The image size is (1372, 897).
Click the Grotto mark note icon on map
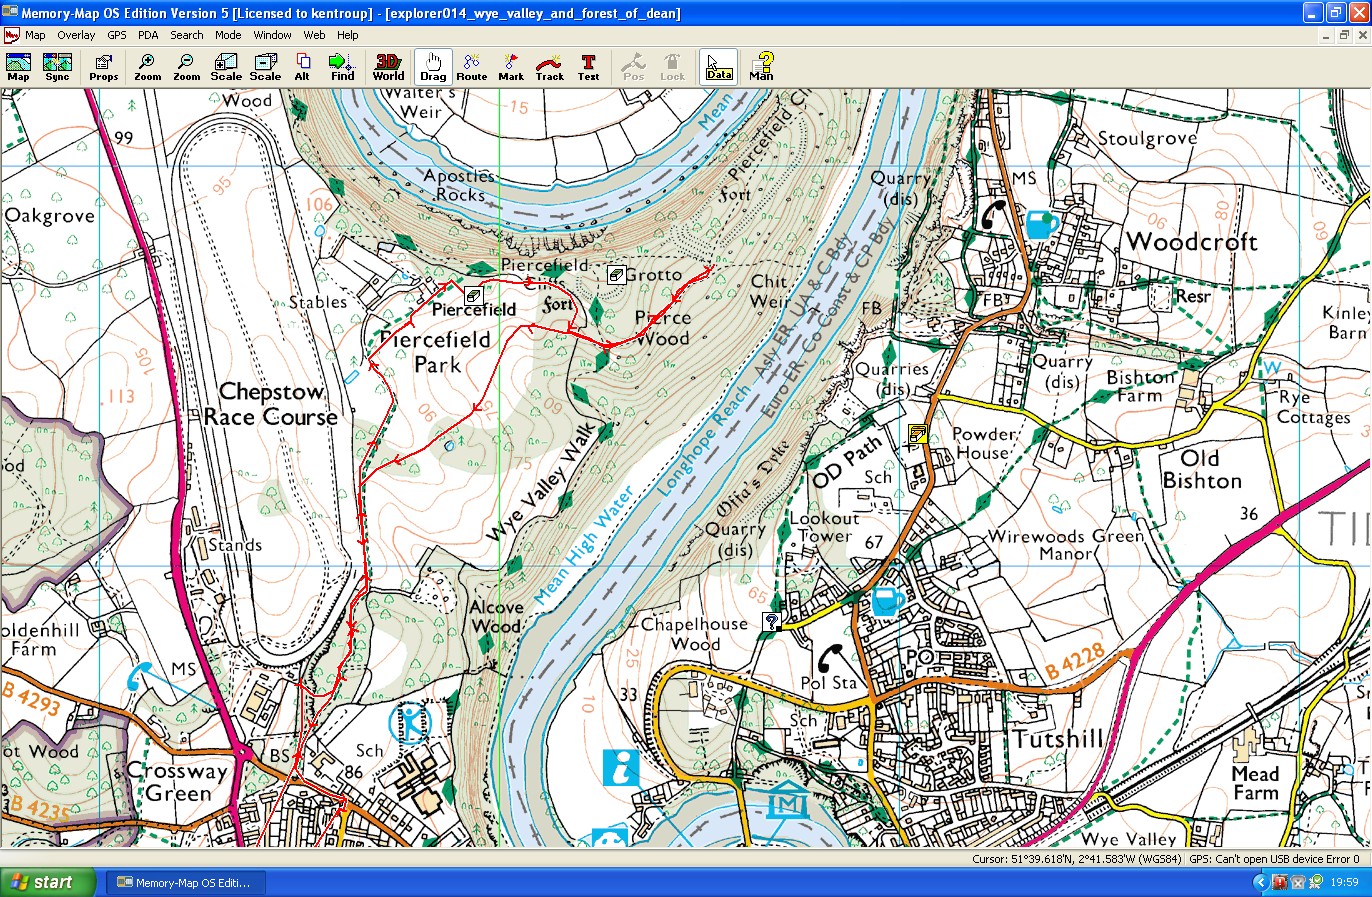pos(617,274)
